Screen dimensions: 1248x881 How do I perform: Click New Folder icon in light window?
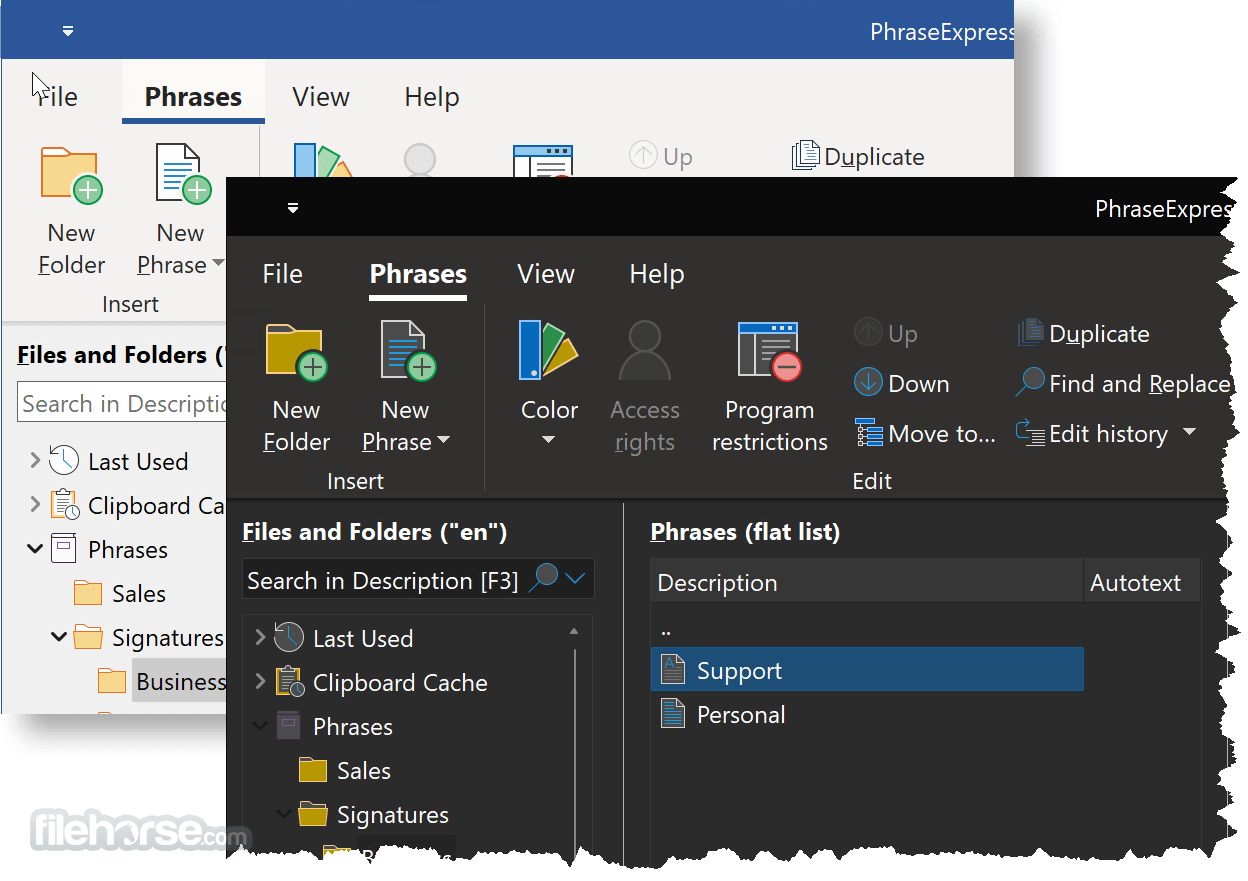coord(71,176)
